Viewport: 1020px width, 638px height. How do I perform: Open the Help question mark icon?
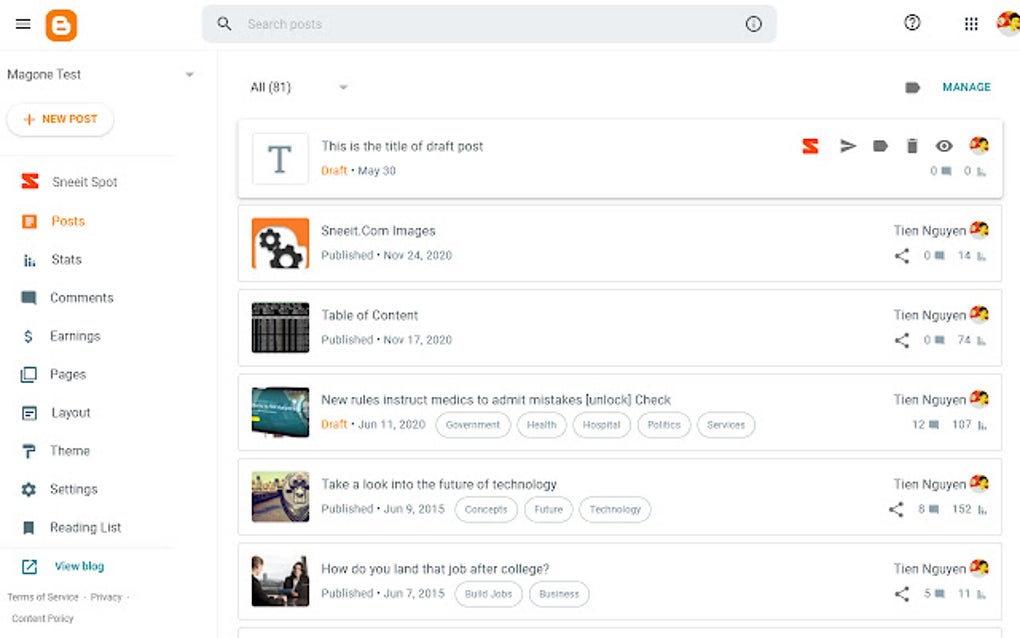(912, 23)
